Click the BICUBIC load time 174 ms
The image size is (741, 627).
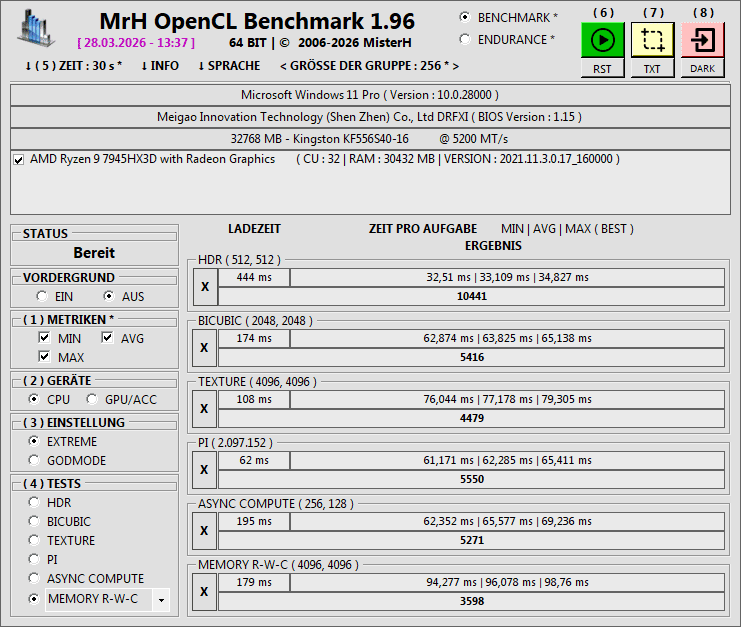(x=254, y=338)
